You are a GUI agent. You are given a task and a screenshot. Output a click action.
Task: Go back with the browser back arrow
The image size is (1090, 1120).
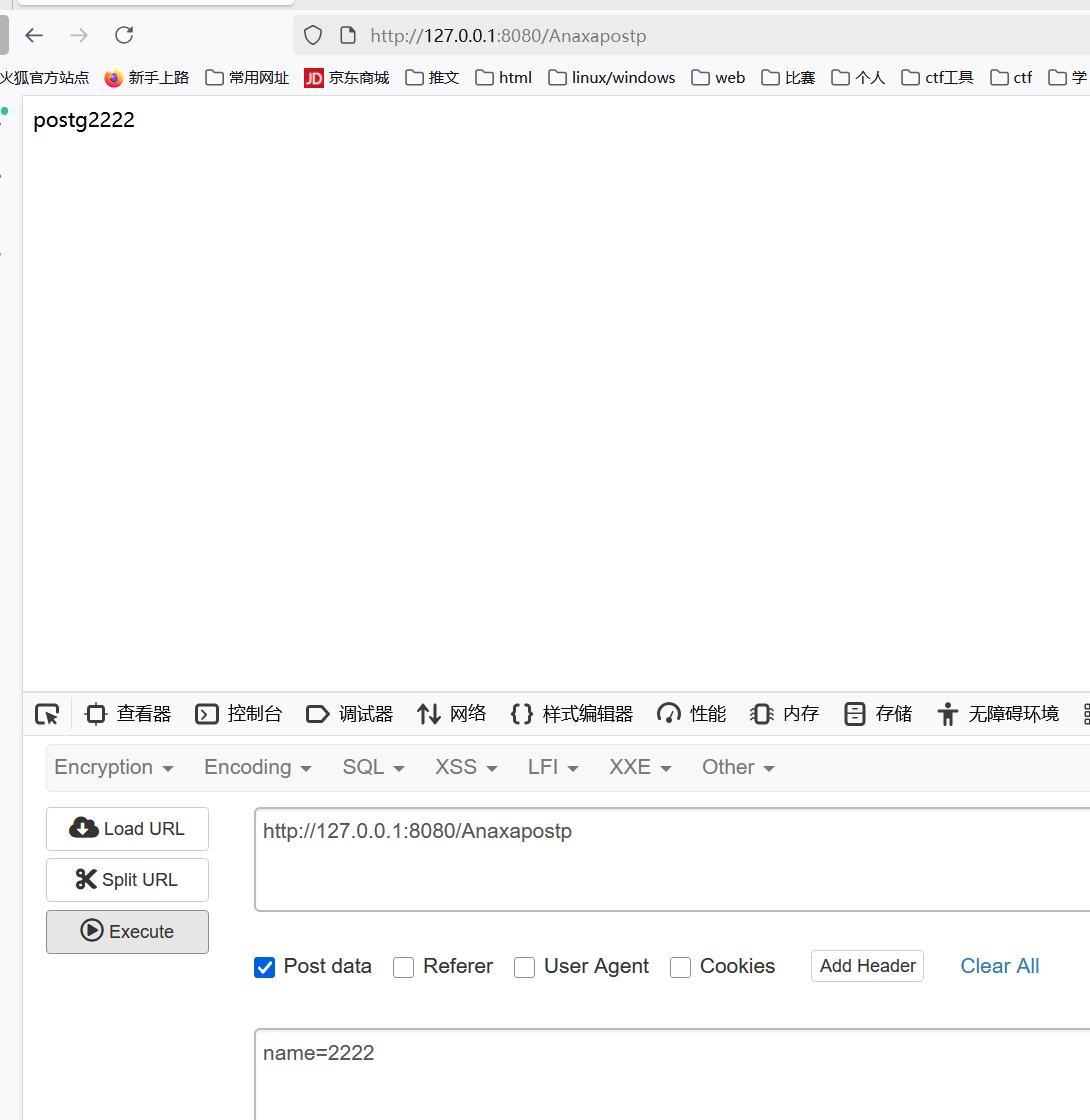(x=34, y=35)
